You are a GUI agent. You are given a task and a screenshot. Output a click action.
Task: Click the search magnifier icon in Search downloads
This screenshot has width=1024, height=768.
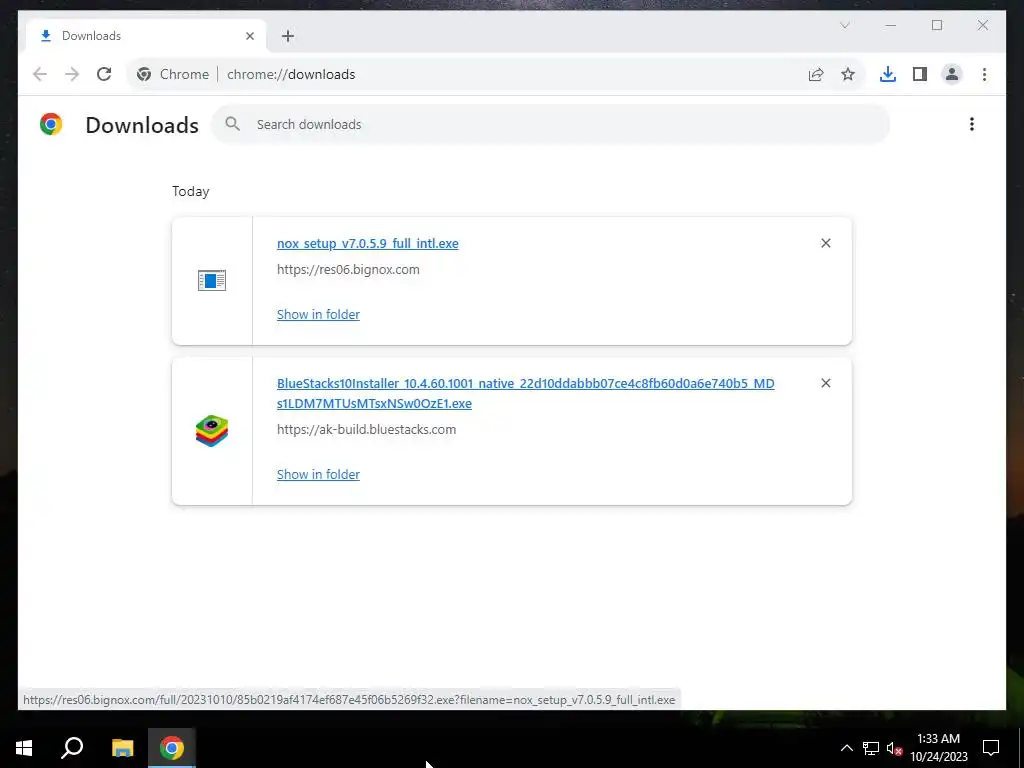232,124
